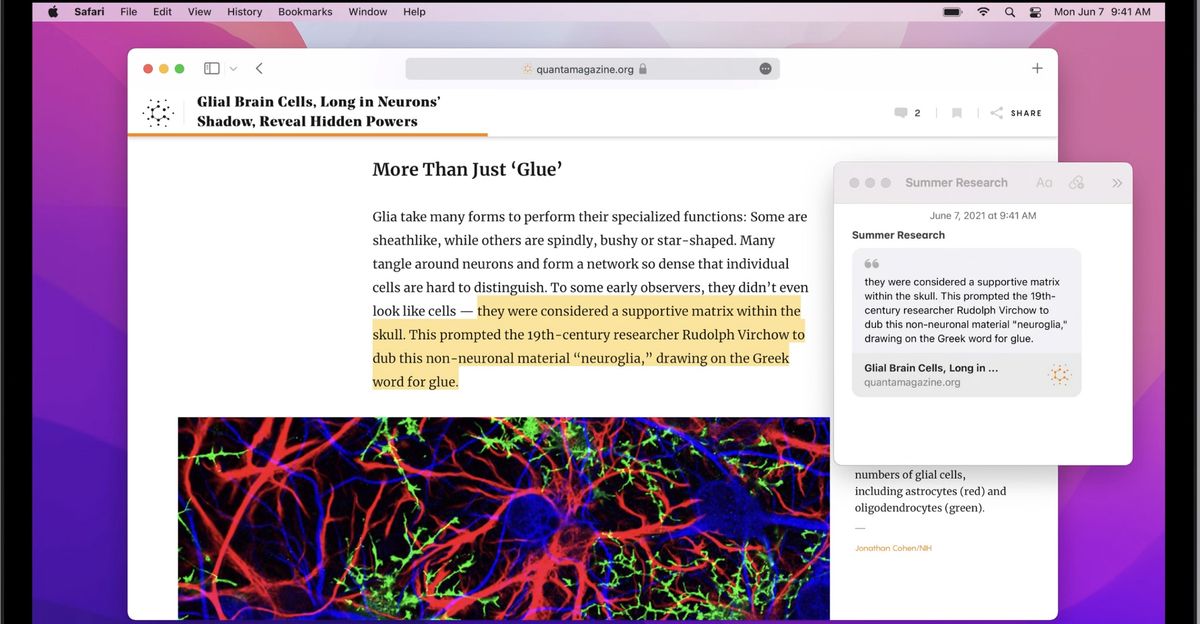Click the SHARE label in the article header
Image resolution: width=1200 pixels, height=624 pixels.
pyautogui.click(x=1024, y=112)
